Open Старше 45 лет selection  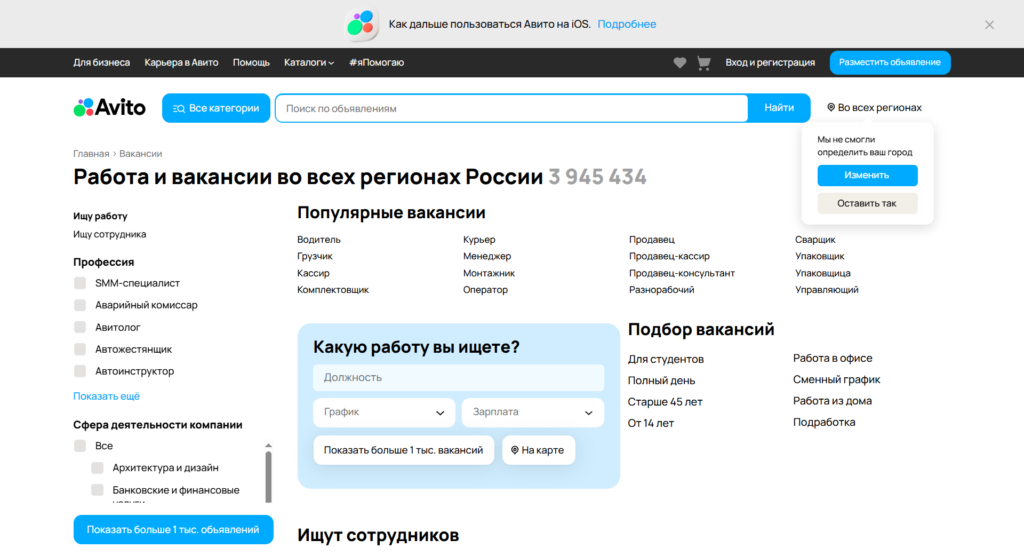(x=665, y=402)
